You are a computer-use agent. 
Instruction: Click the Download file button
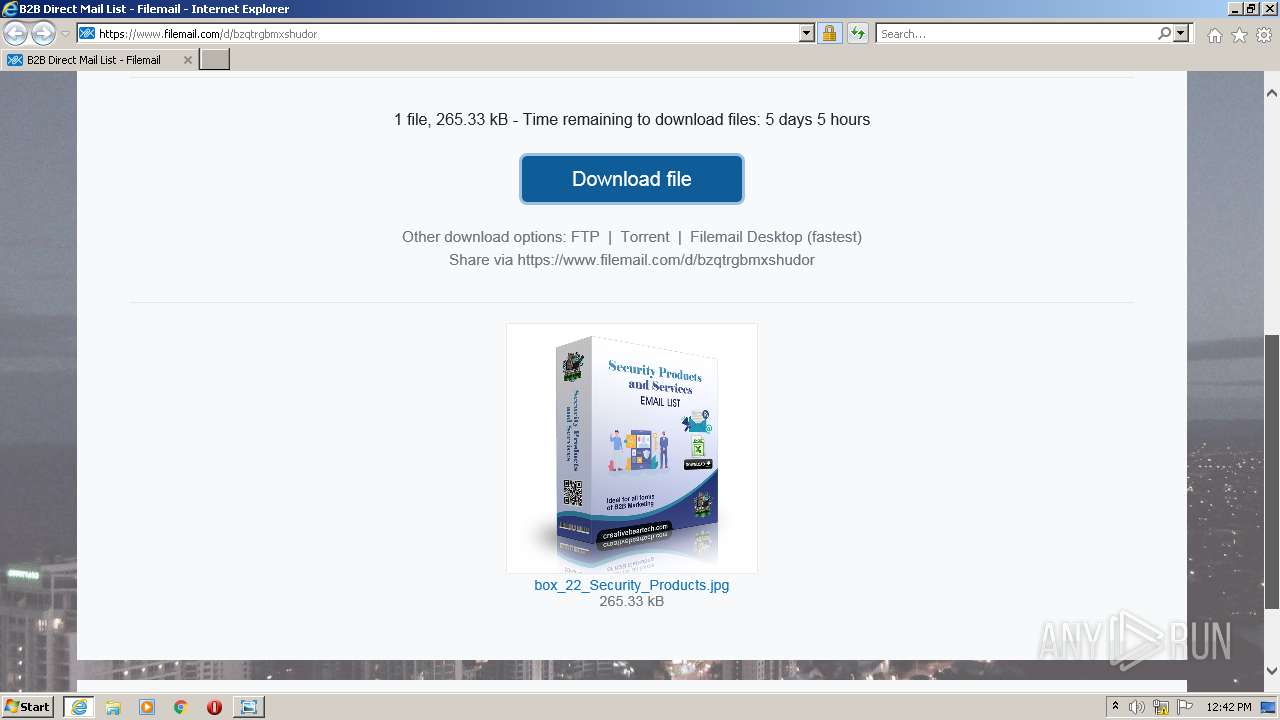(x=631, y=179)
